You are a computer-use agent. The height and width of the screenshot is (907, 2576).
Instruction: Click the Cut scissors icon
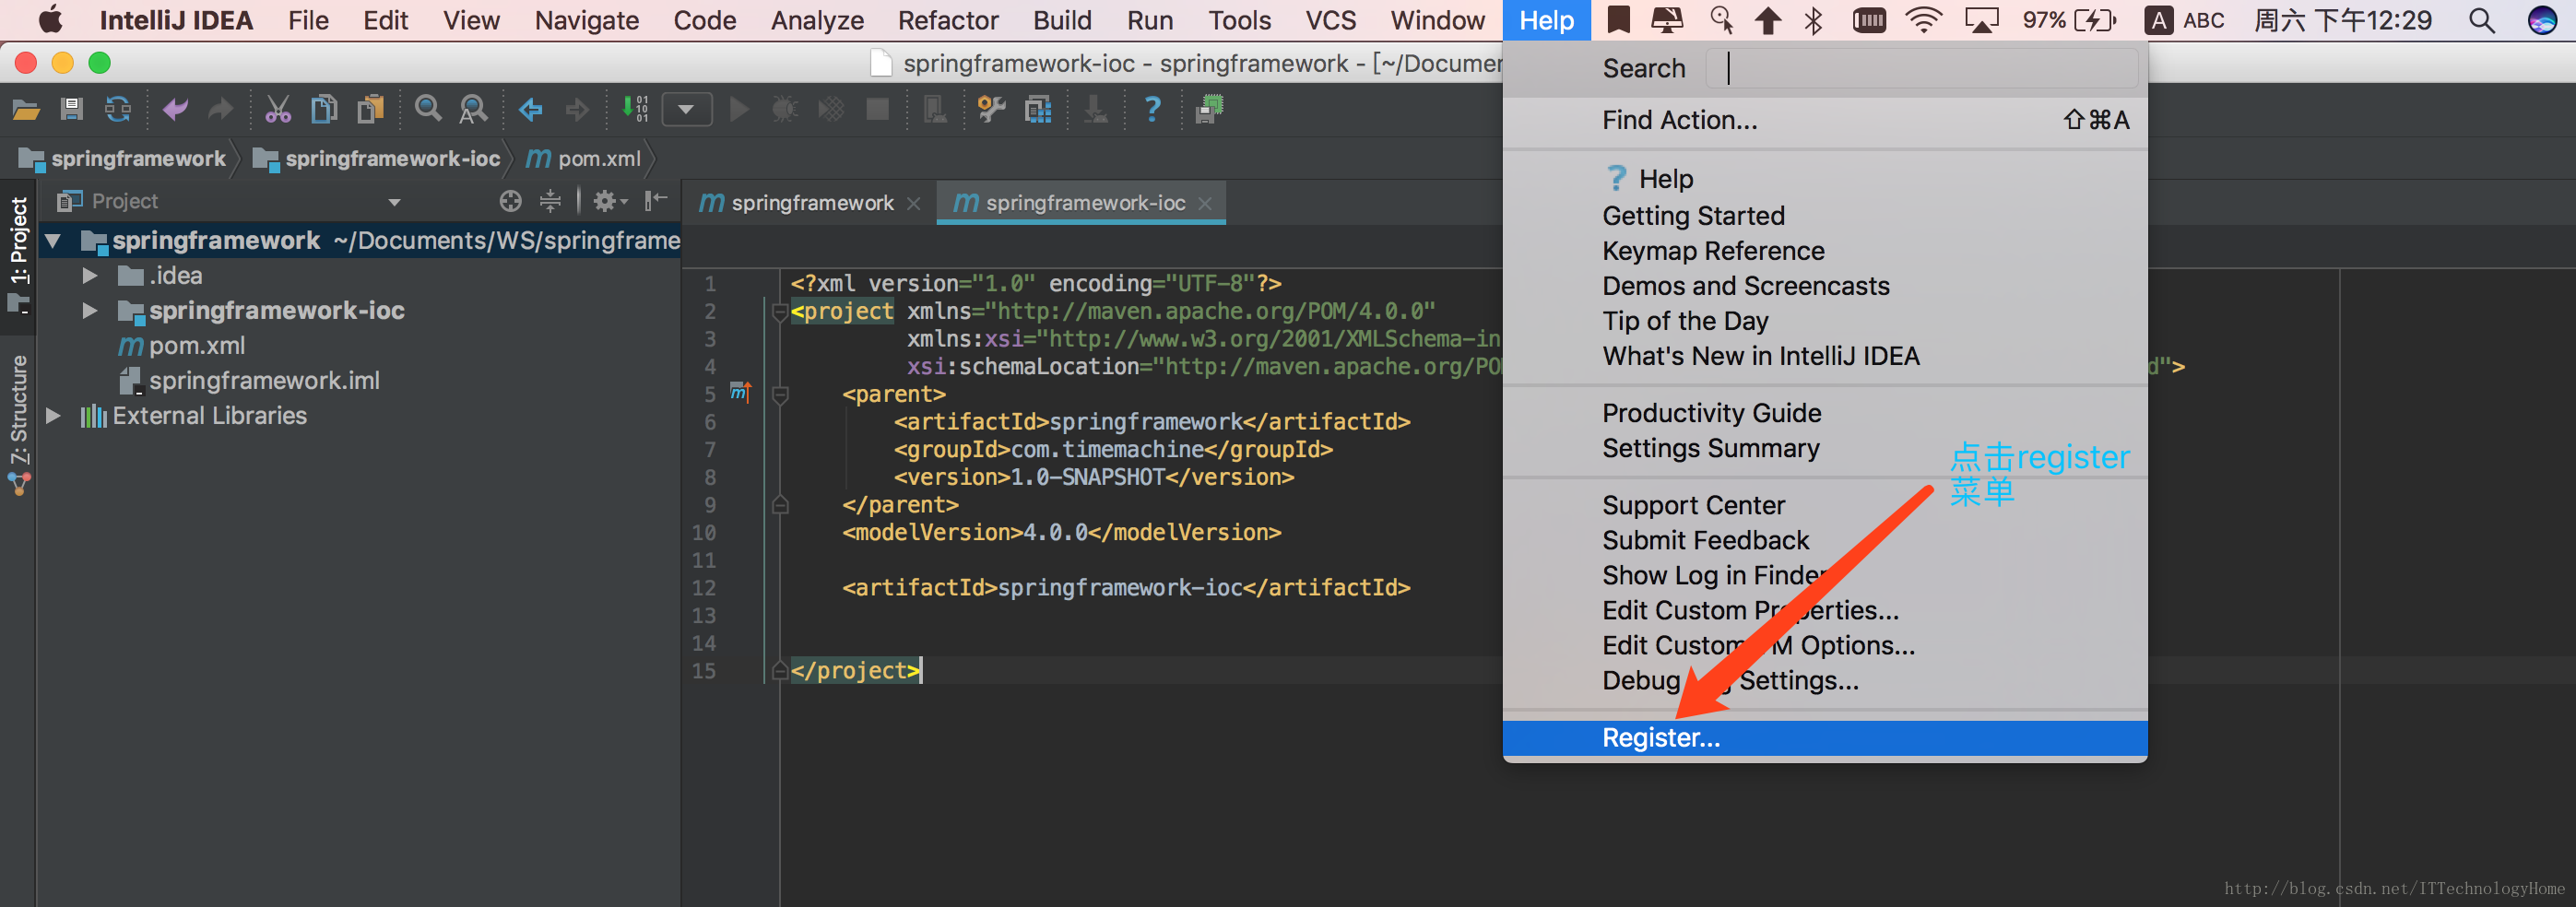277,109
